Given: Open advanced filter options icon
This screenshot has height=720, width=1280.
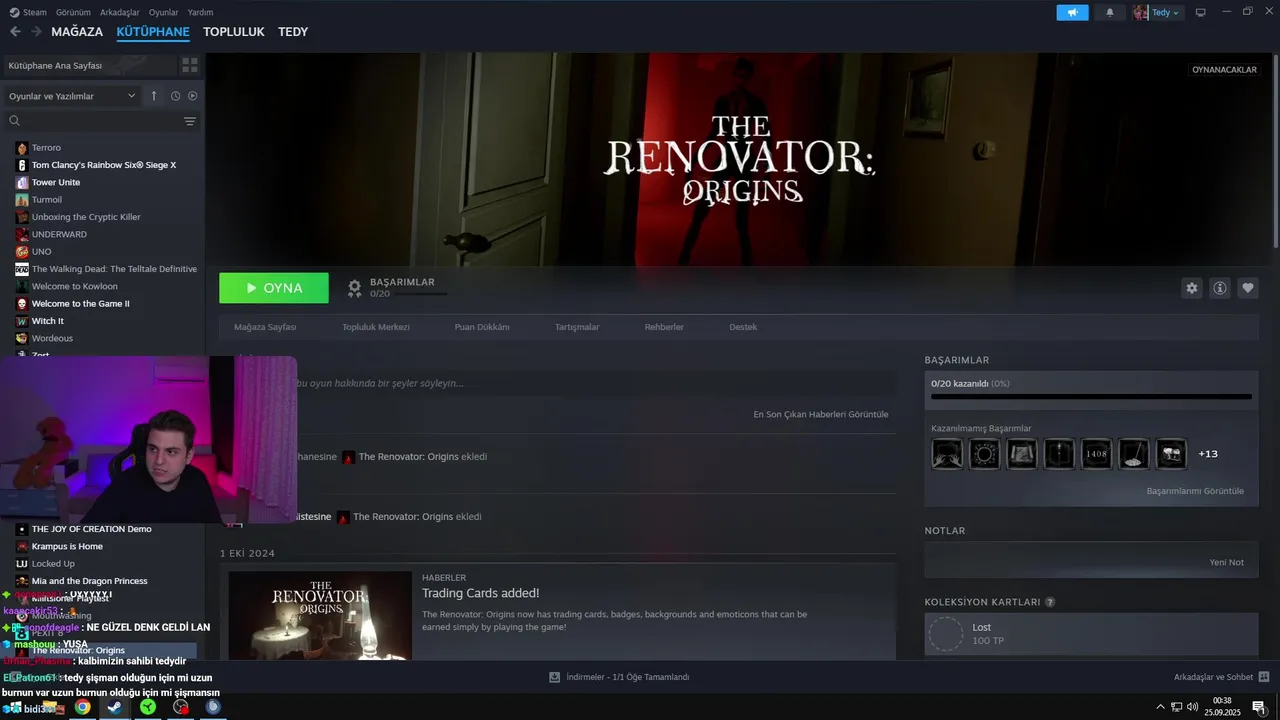Looking at the screenshot, I should (190, 121).
